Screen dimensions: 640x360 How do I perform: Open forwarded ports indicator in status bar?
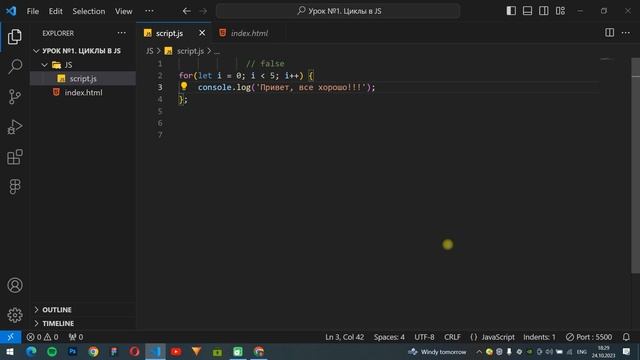click(x=76, y=337)
